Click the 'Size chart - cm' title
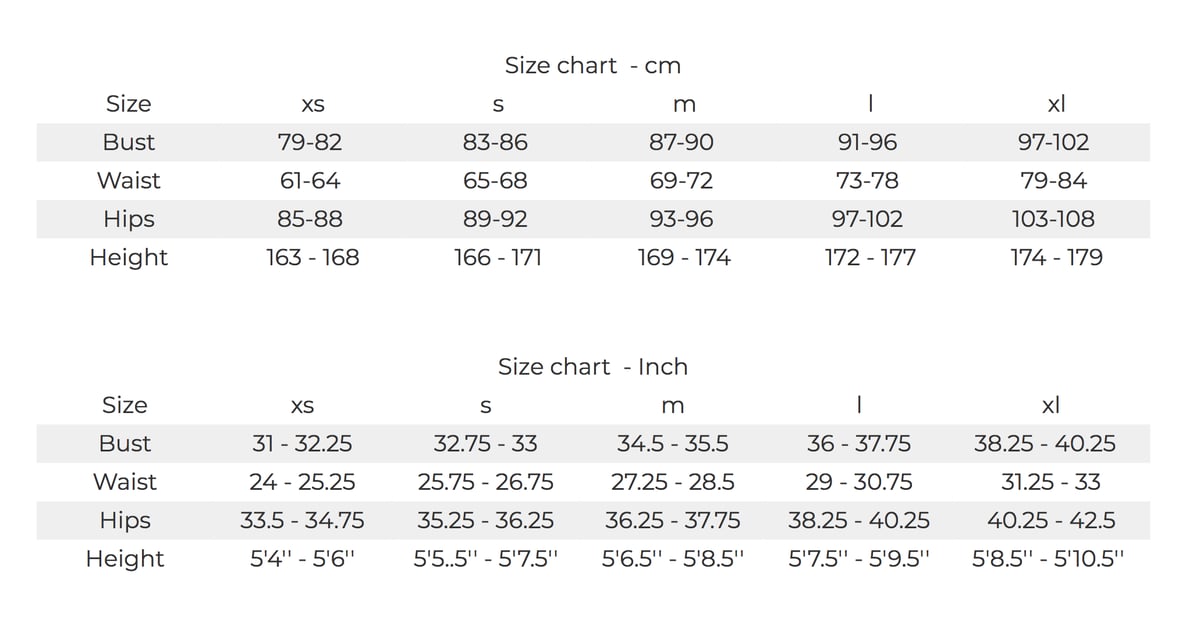Image resolution: width=1200 pixels, height=619 pixels. (592, 66)
